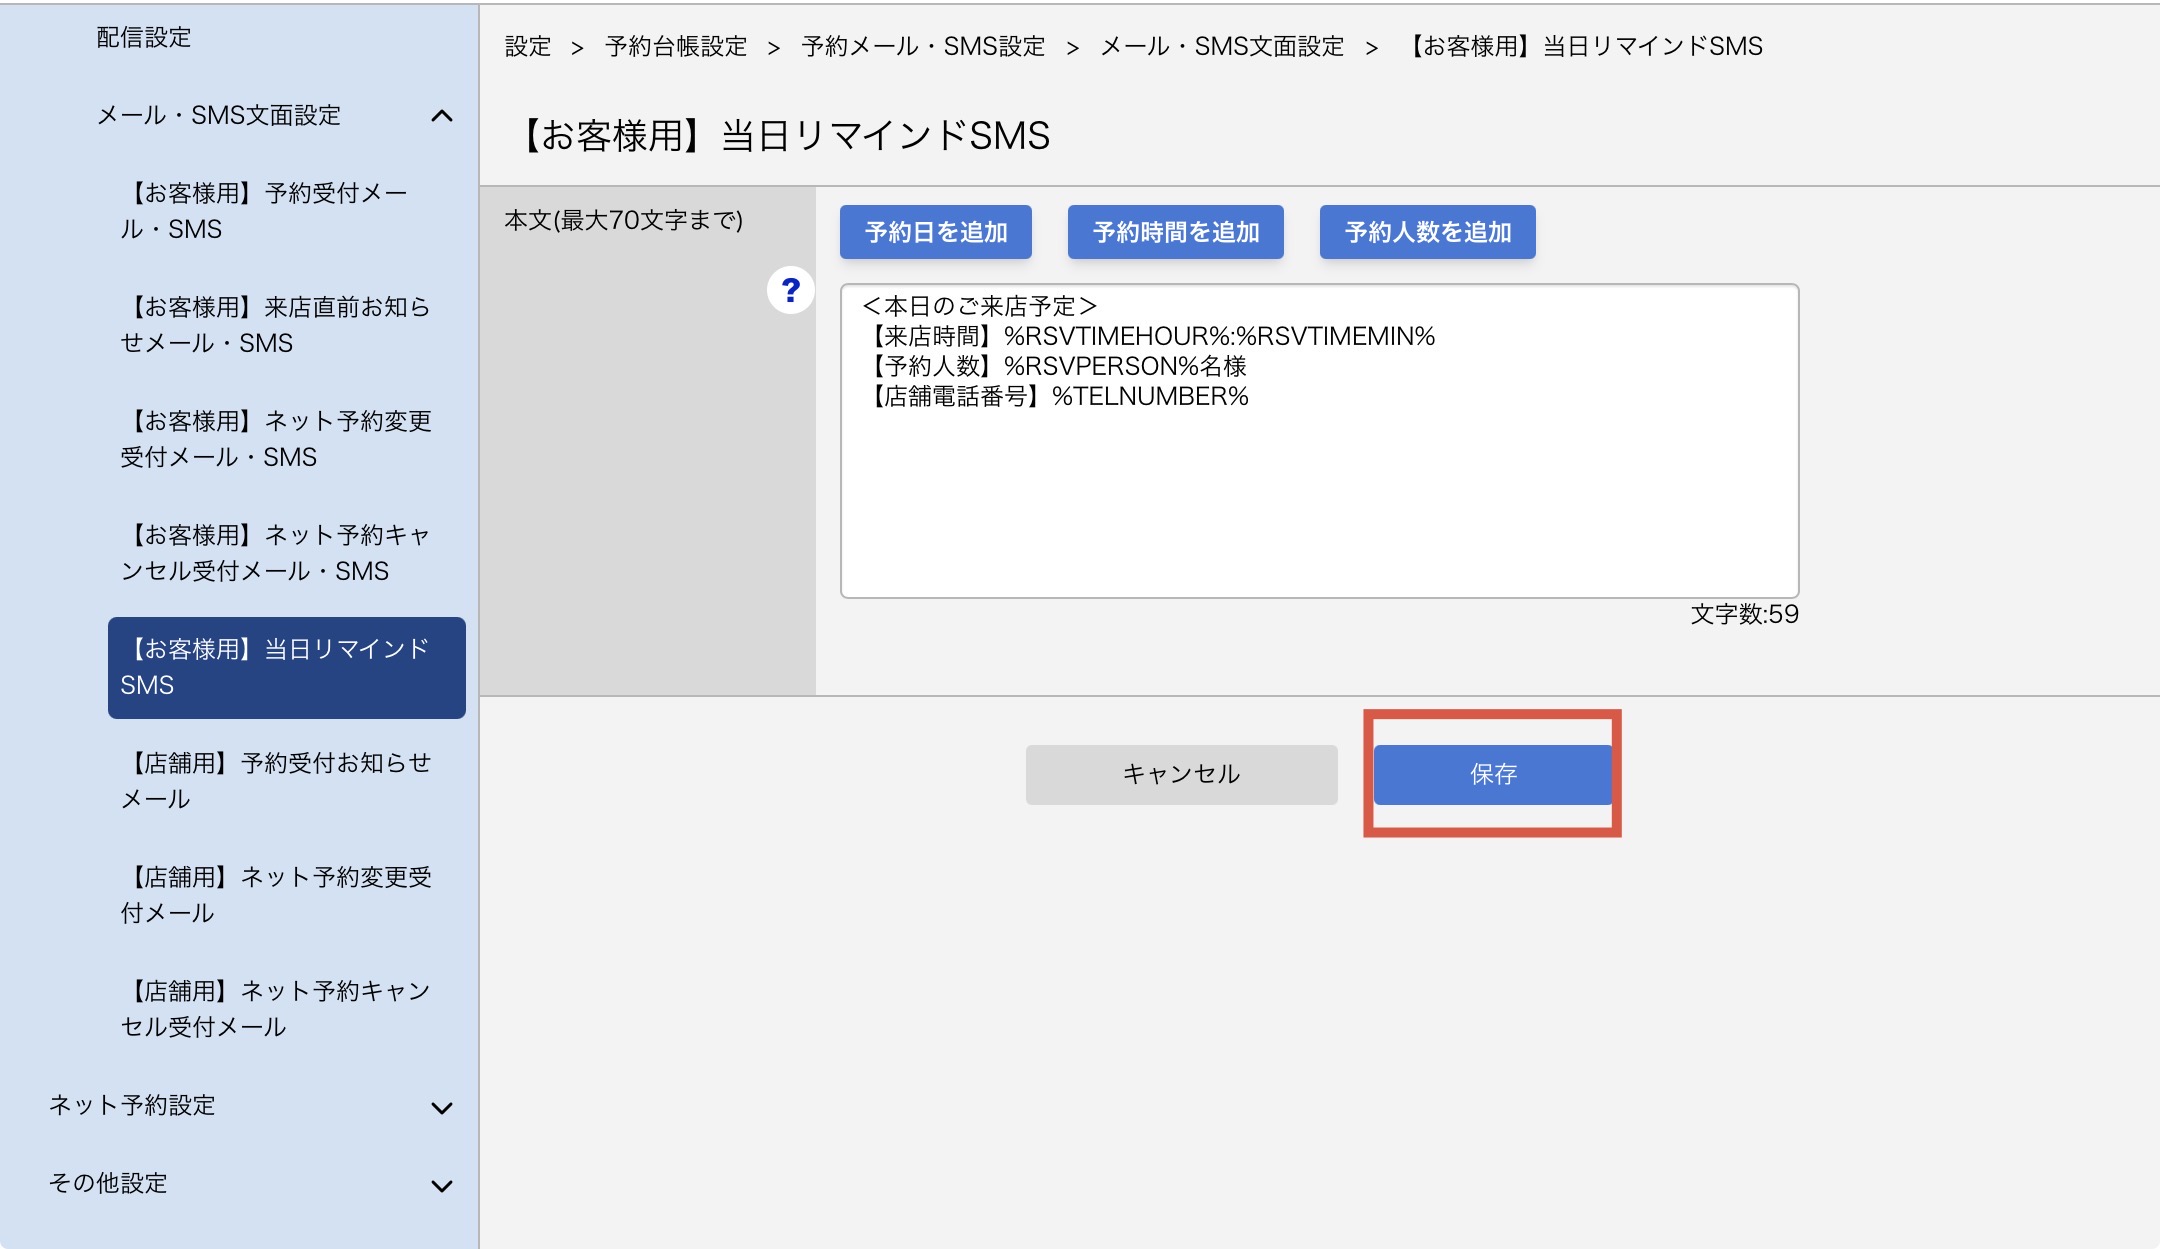Open 【お客様用】来店直前お知らせメール・SMS item
2160x1249 pixels.
tap(275, 325)
